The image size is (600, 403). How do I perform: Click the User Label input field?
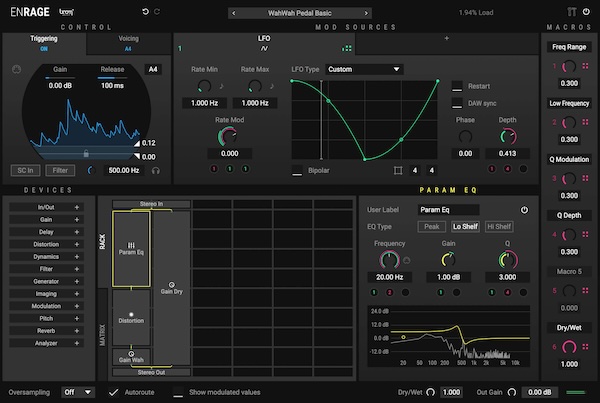[448, 210]
